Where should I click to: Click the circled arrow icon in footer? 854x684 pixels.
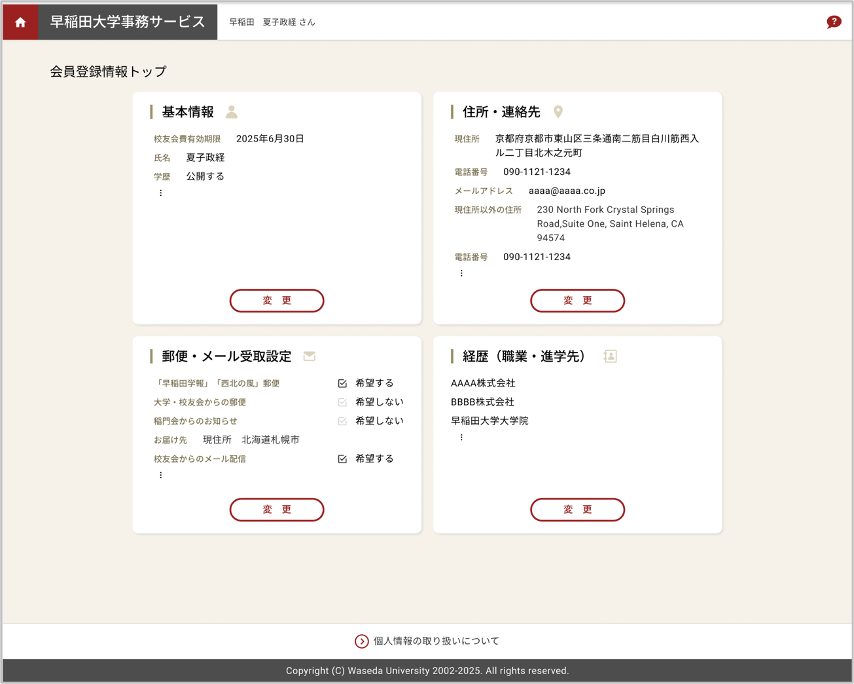point(362,641)
